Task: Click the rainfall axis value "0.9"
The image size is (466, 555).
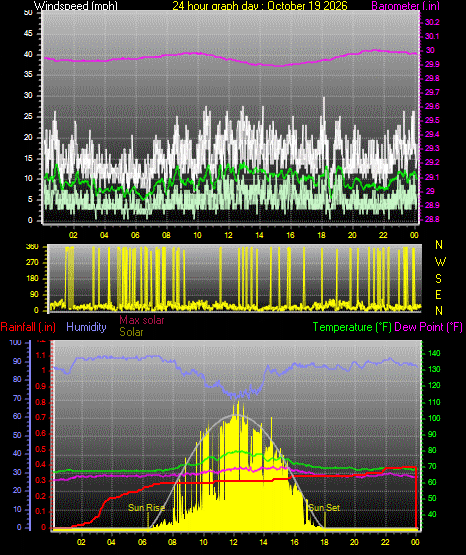Action: coord(41,387)
